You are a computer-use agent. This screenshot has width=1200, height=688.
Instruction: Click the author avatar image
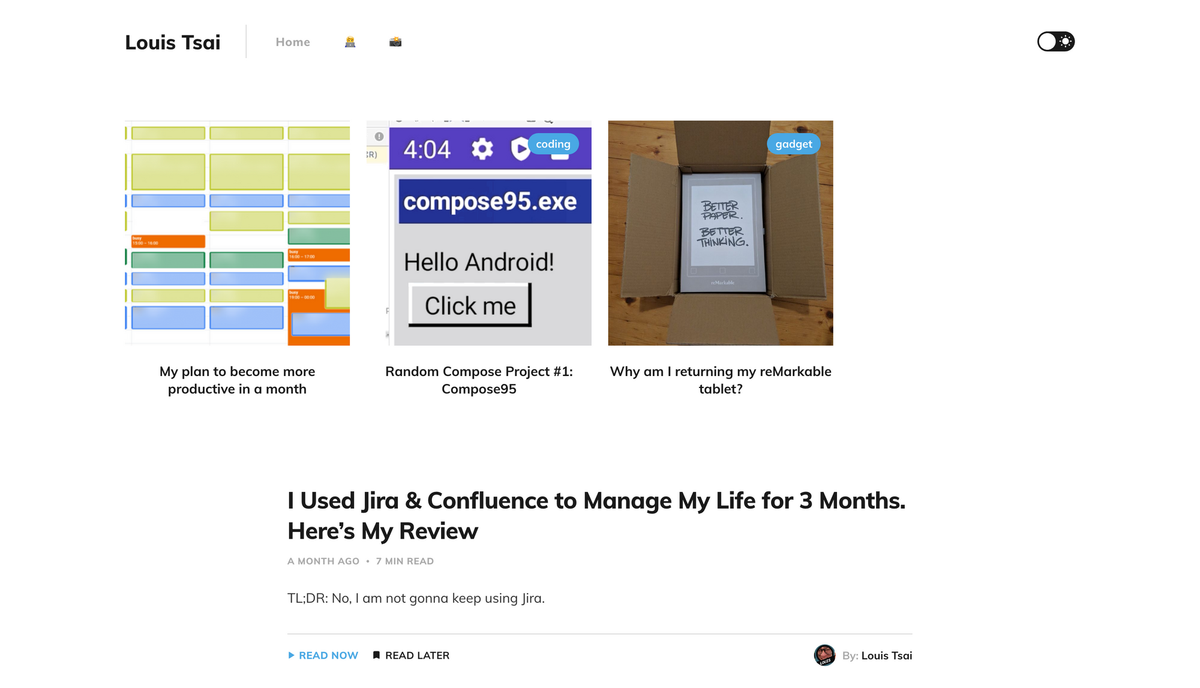[824, 655]
